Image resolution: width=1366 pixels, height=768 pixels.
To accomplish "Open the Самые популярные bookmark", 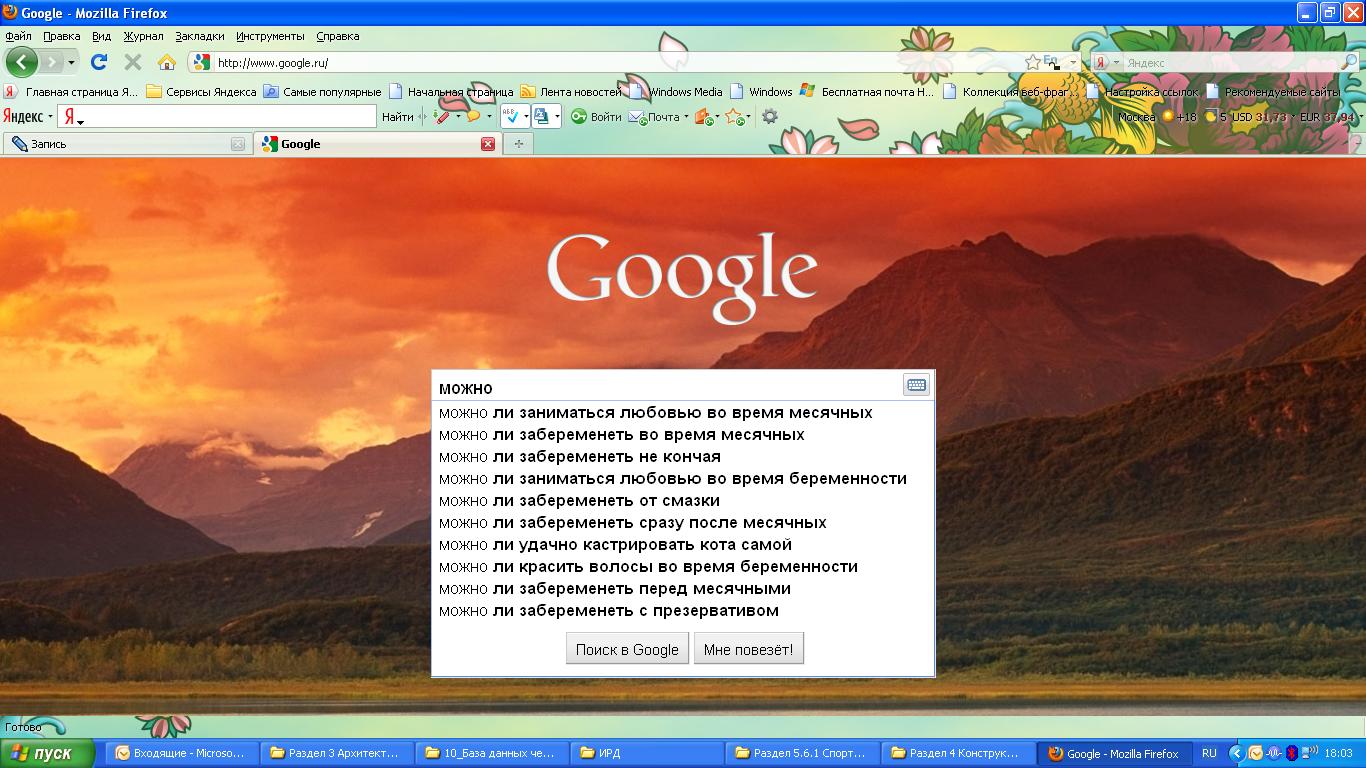I will pyautogui.click(x=322, y=91).
